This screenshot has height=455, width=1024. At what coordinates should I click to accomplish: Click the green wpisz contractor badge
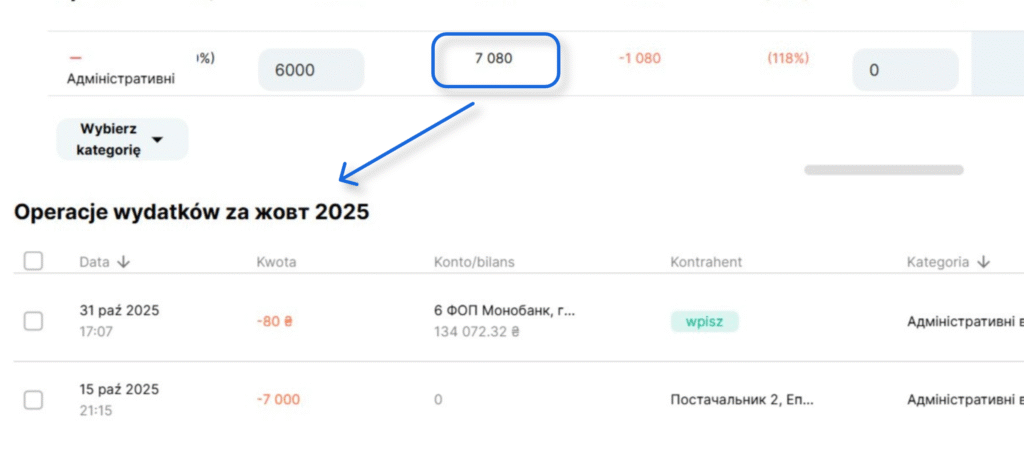704,321
